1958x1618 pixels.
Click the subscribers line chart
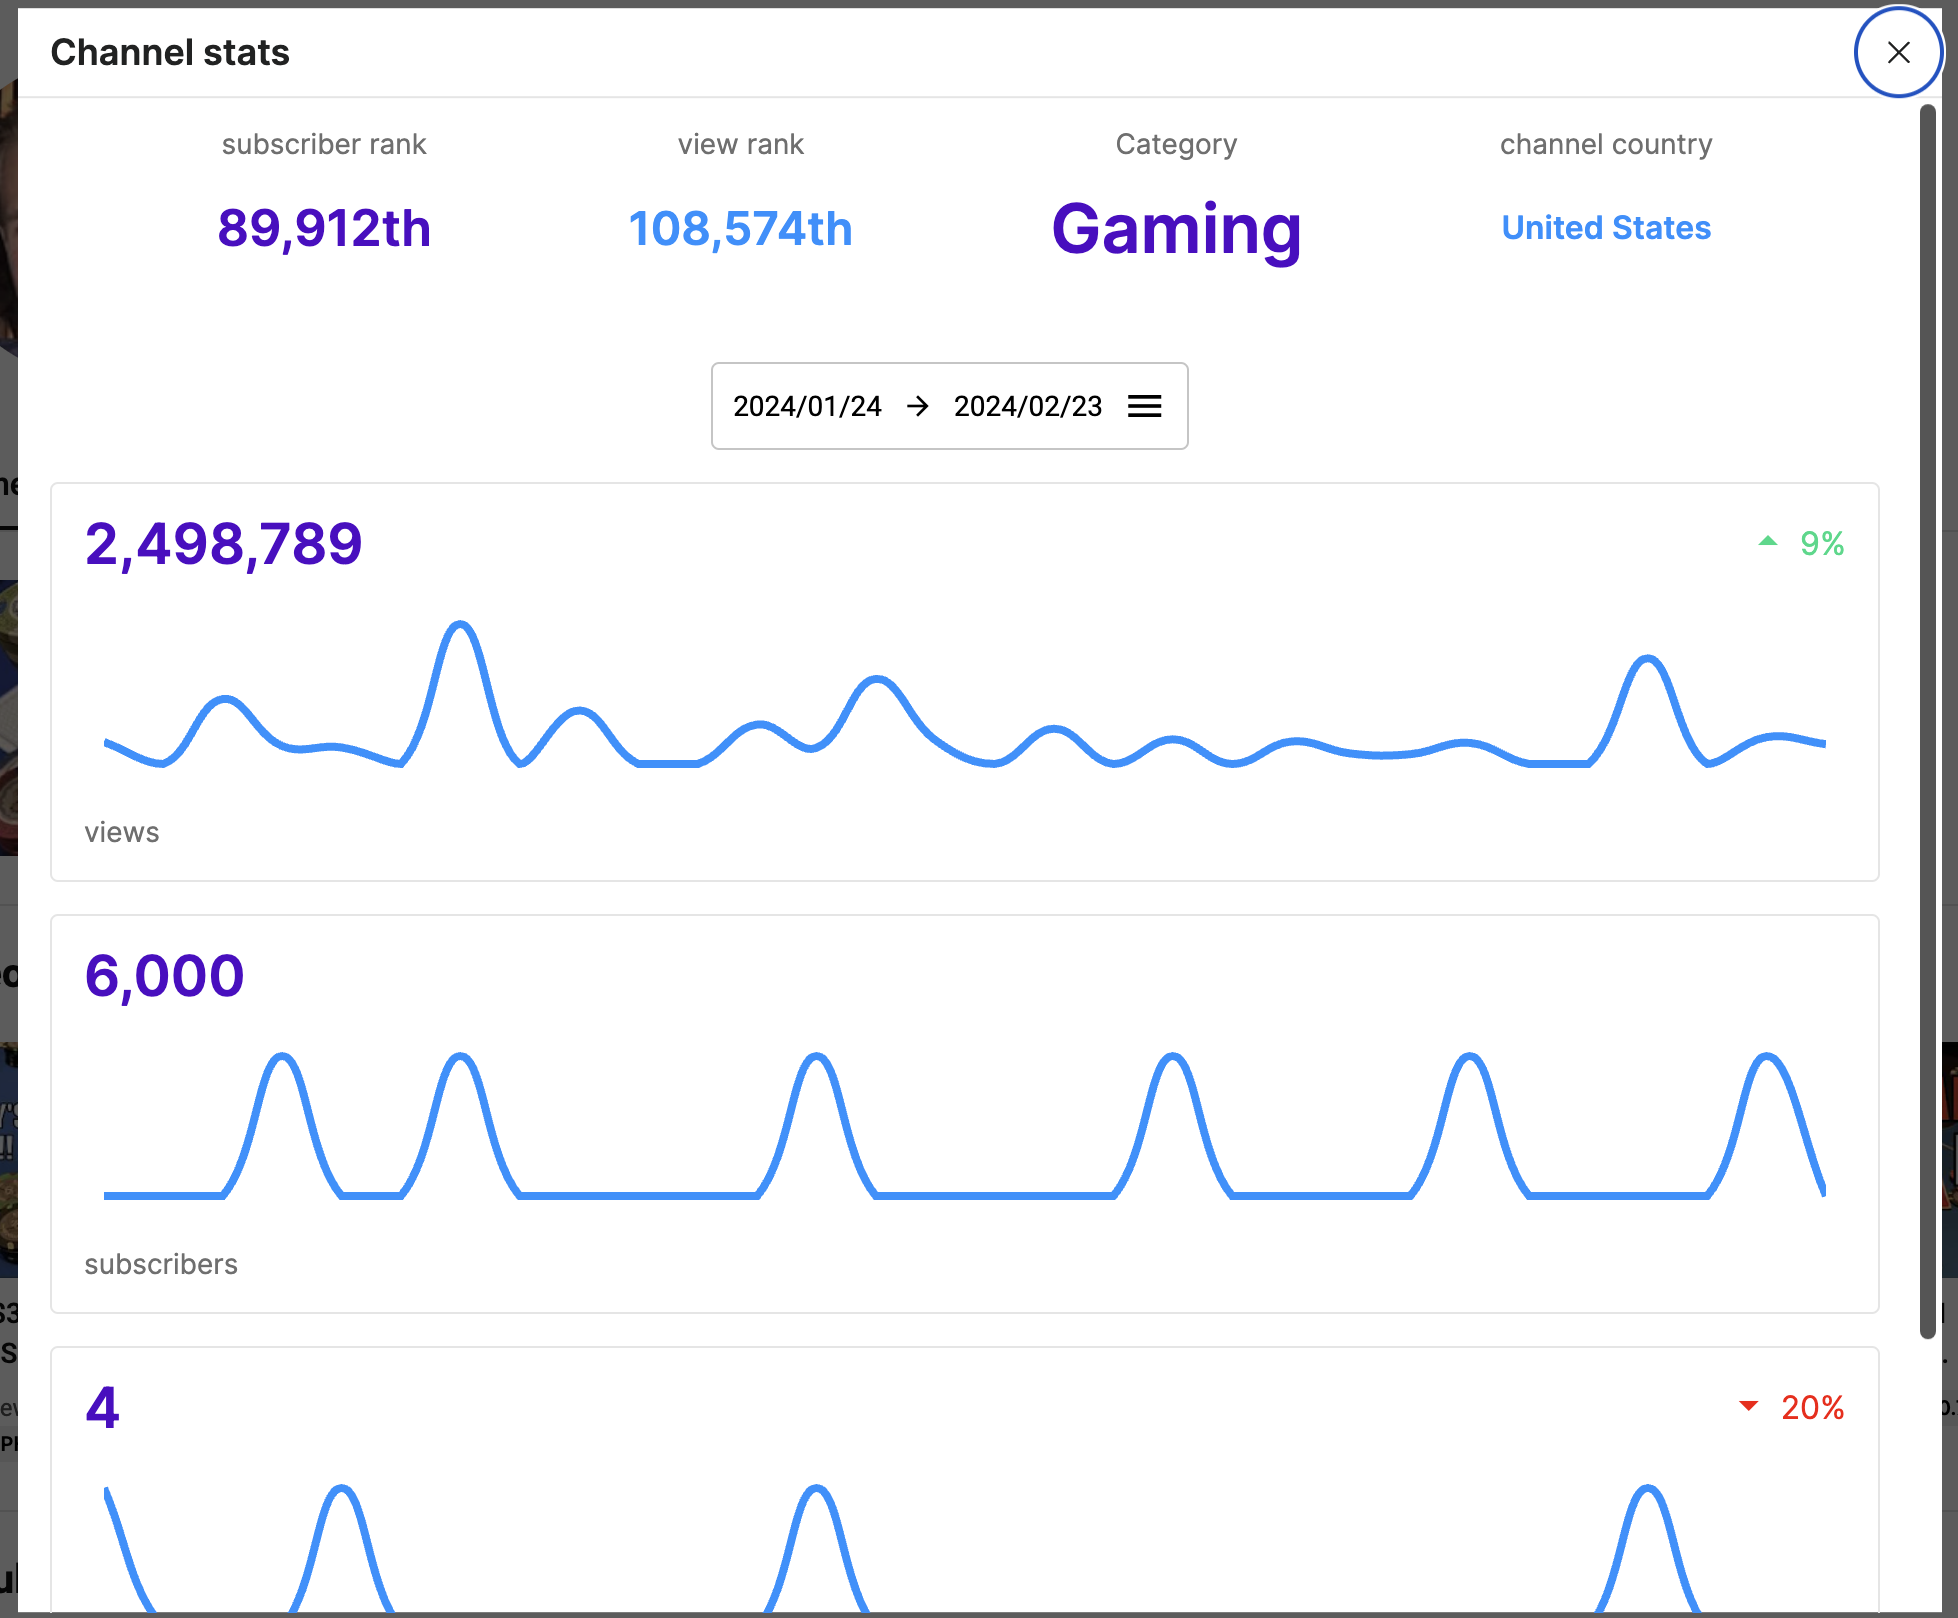coord(965,1126)
